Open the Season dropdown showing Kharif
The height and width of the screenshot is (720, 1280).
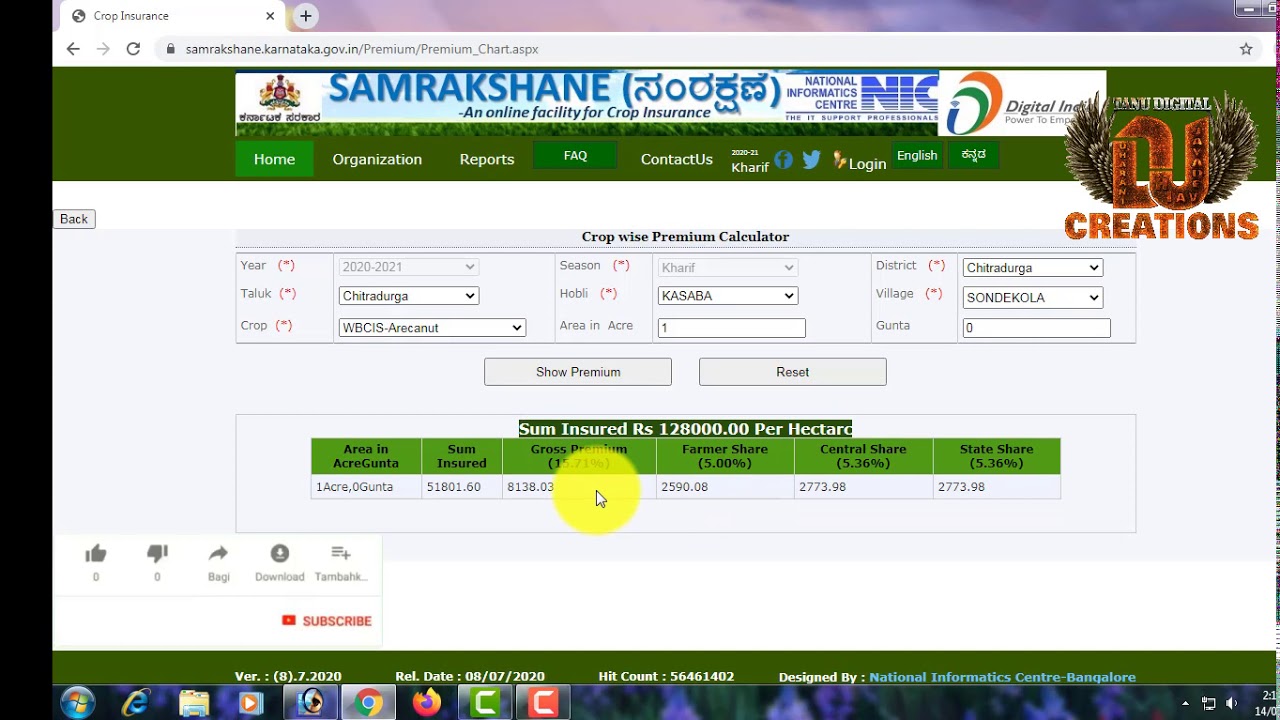(728, 267)
